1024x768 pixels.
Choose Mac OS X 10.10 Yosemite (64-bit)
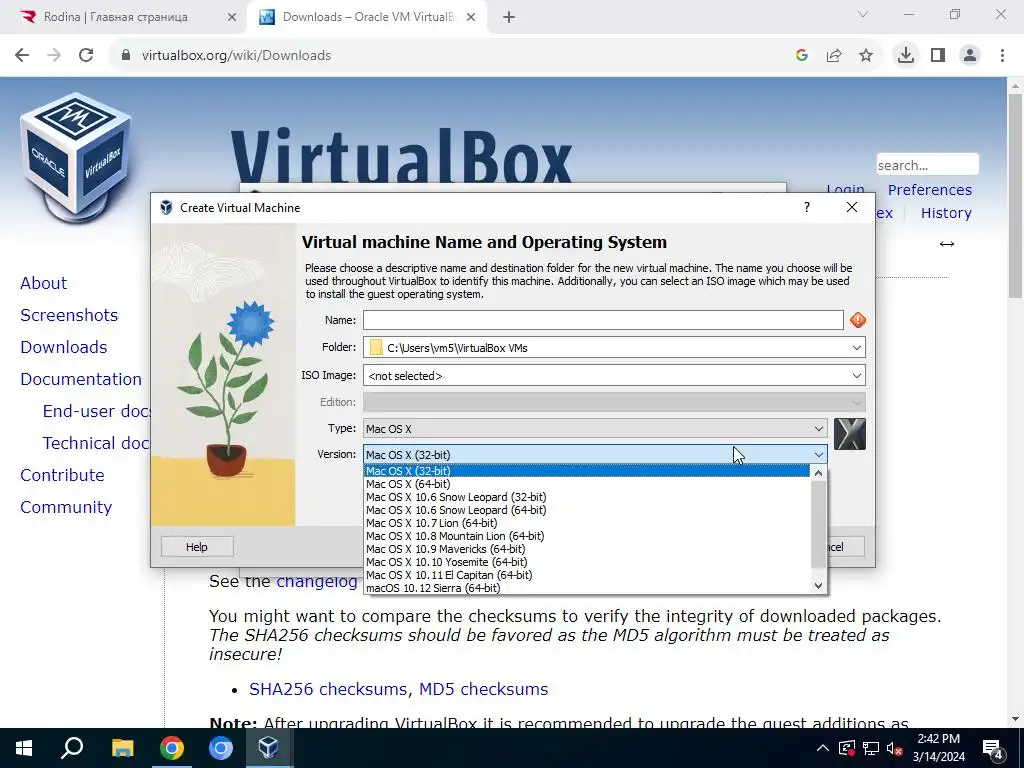pos(586,562)
